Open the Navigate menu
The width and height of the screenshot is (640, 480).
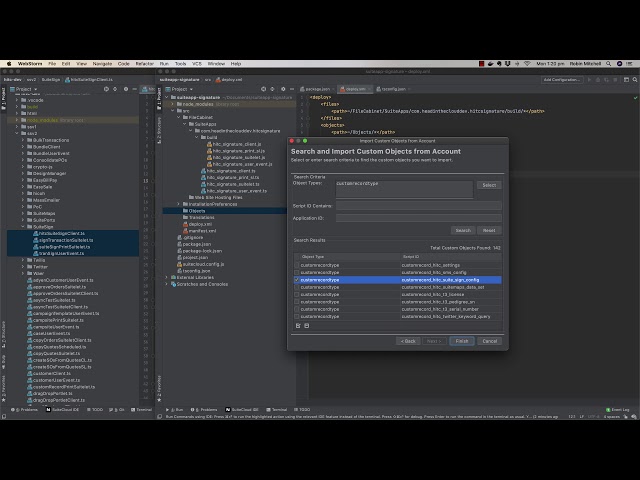pyautogui.click(x=102, y=64)
